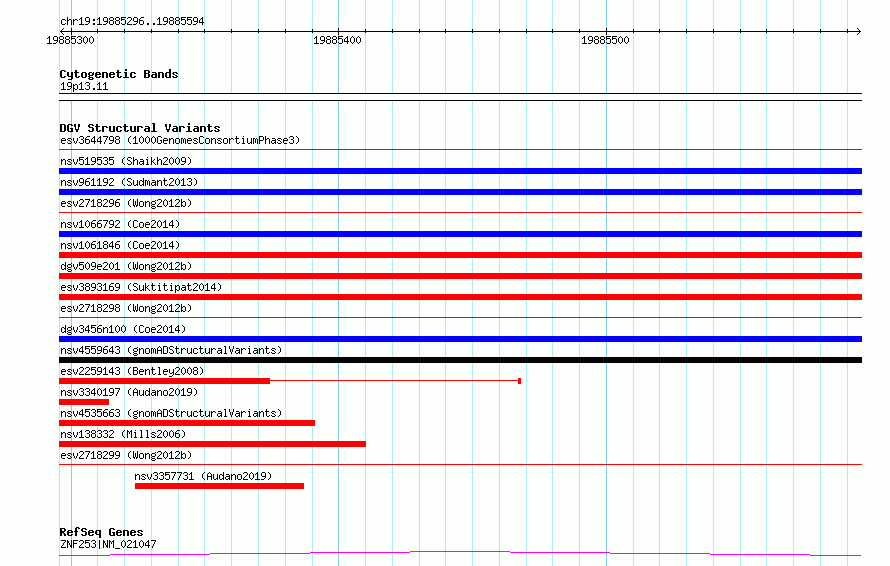Click the end marker of esv2259143 thin line
890x566 pixels.
click(519, 381)
